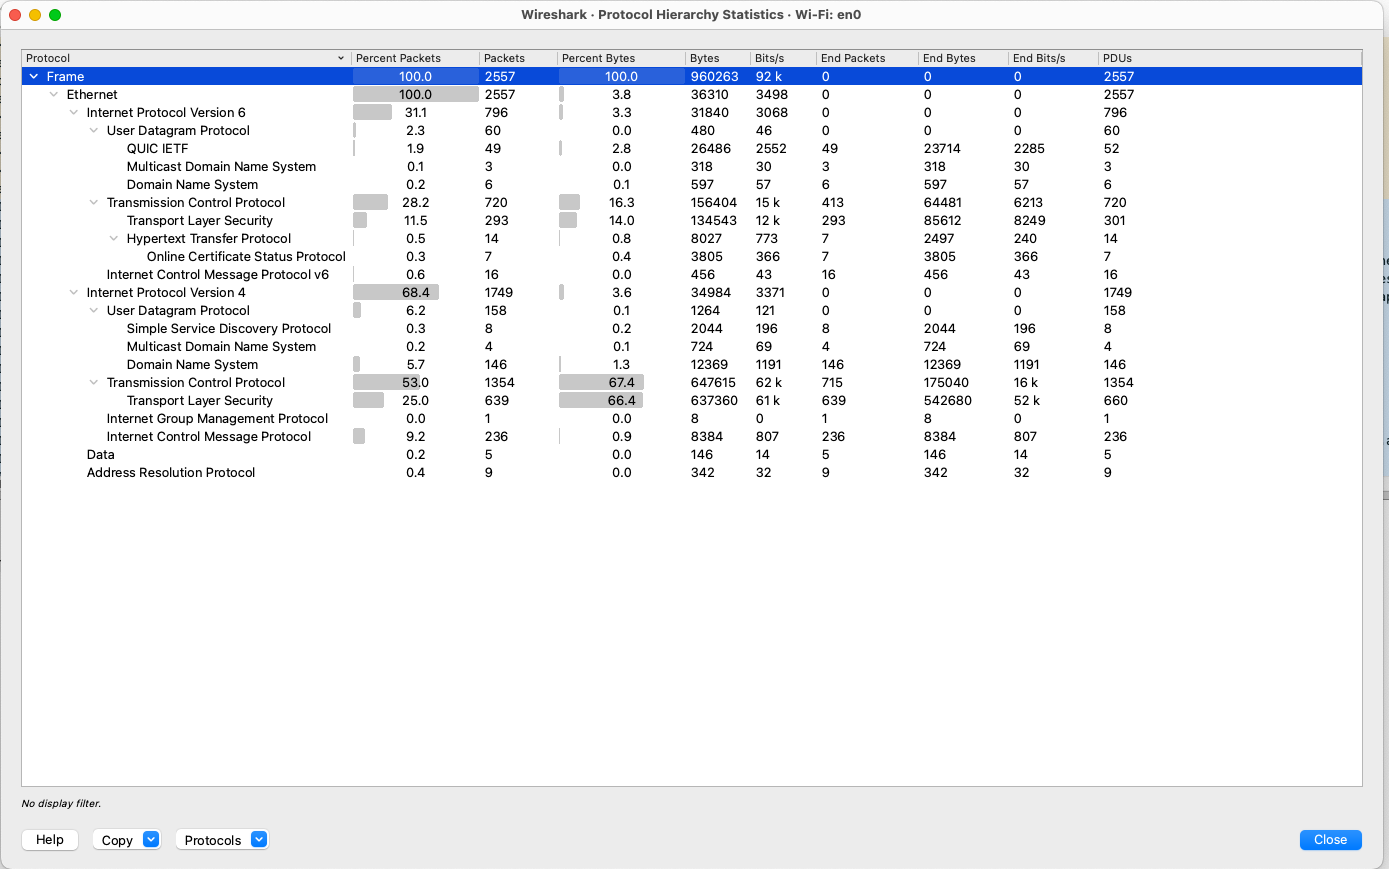
Task: Click the window title text
Action: tap(691, 15)
